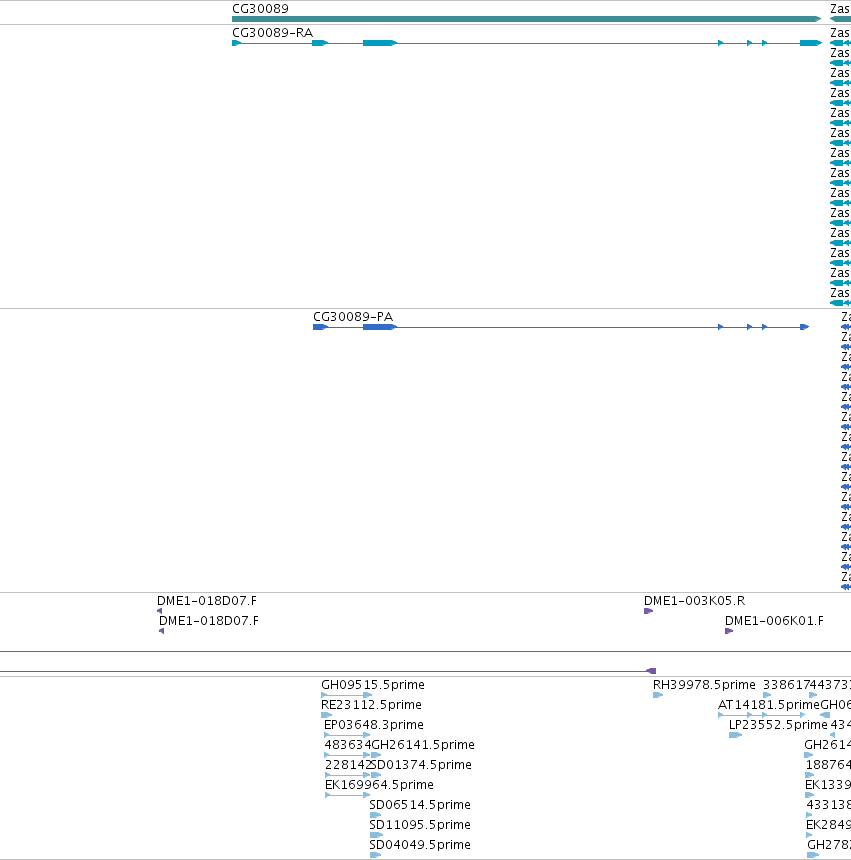Click the EK169964.5prime EST label
This screenshot has width=851, height=860.
tap(379, 785)
